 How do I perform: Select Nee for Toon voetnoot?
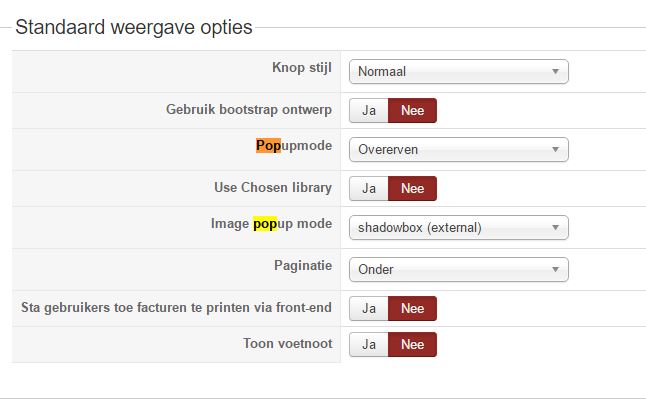(x=412, y=345)
